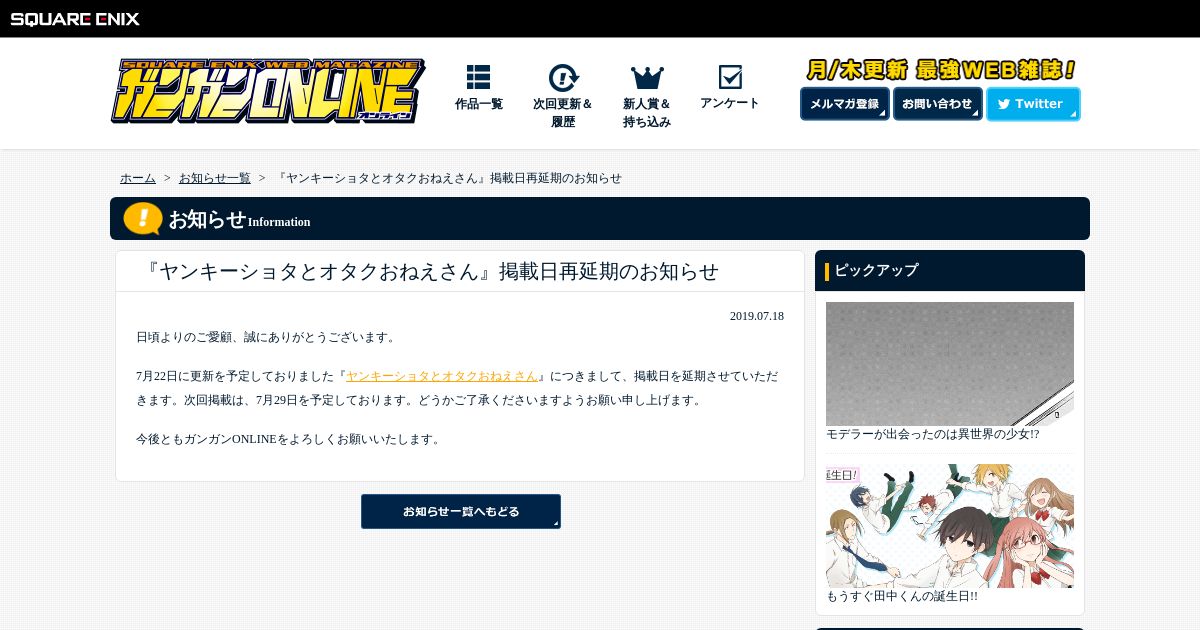This screenshot has height=630, width=1200.
Task: Follow ヤンキーショタとオタクおねえさん orange link
Action: (442, 376)
